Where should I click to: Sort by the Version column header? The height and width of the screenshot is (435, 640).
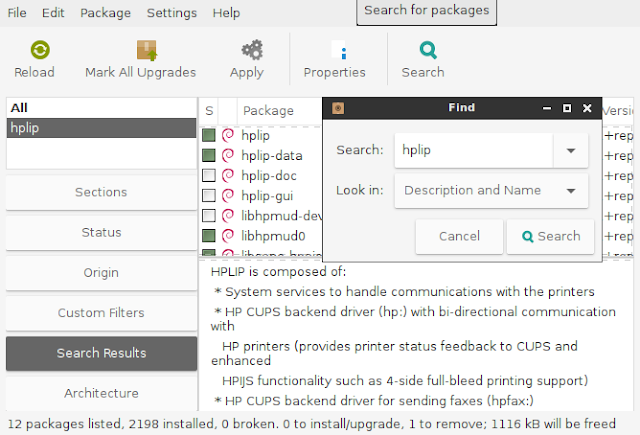pos(618,111)
